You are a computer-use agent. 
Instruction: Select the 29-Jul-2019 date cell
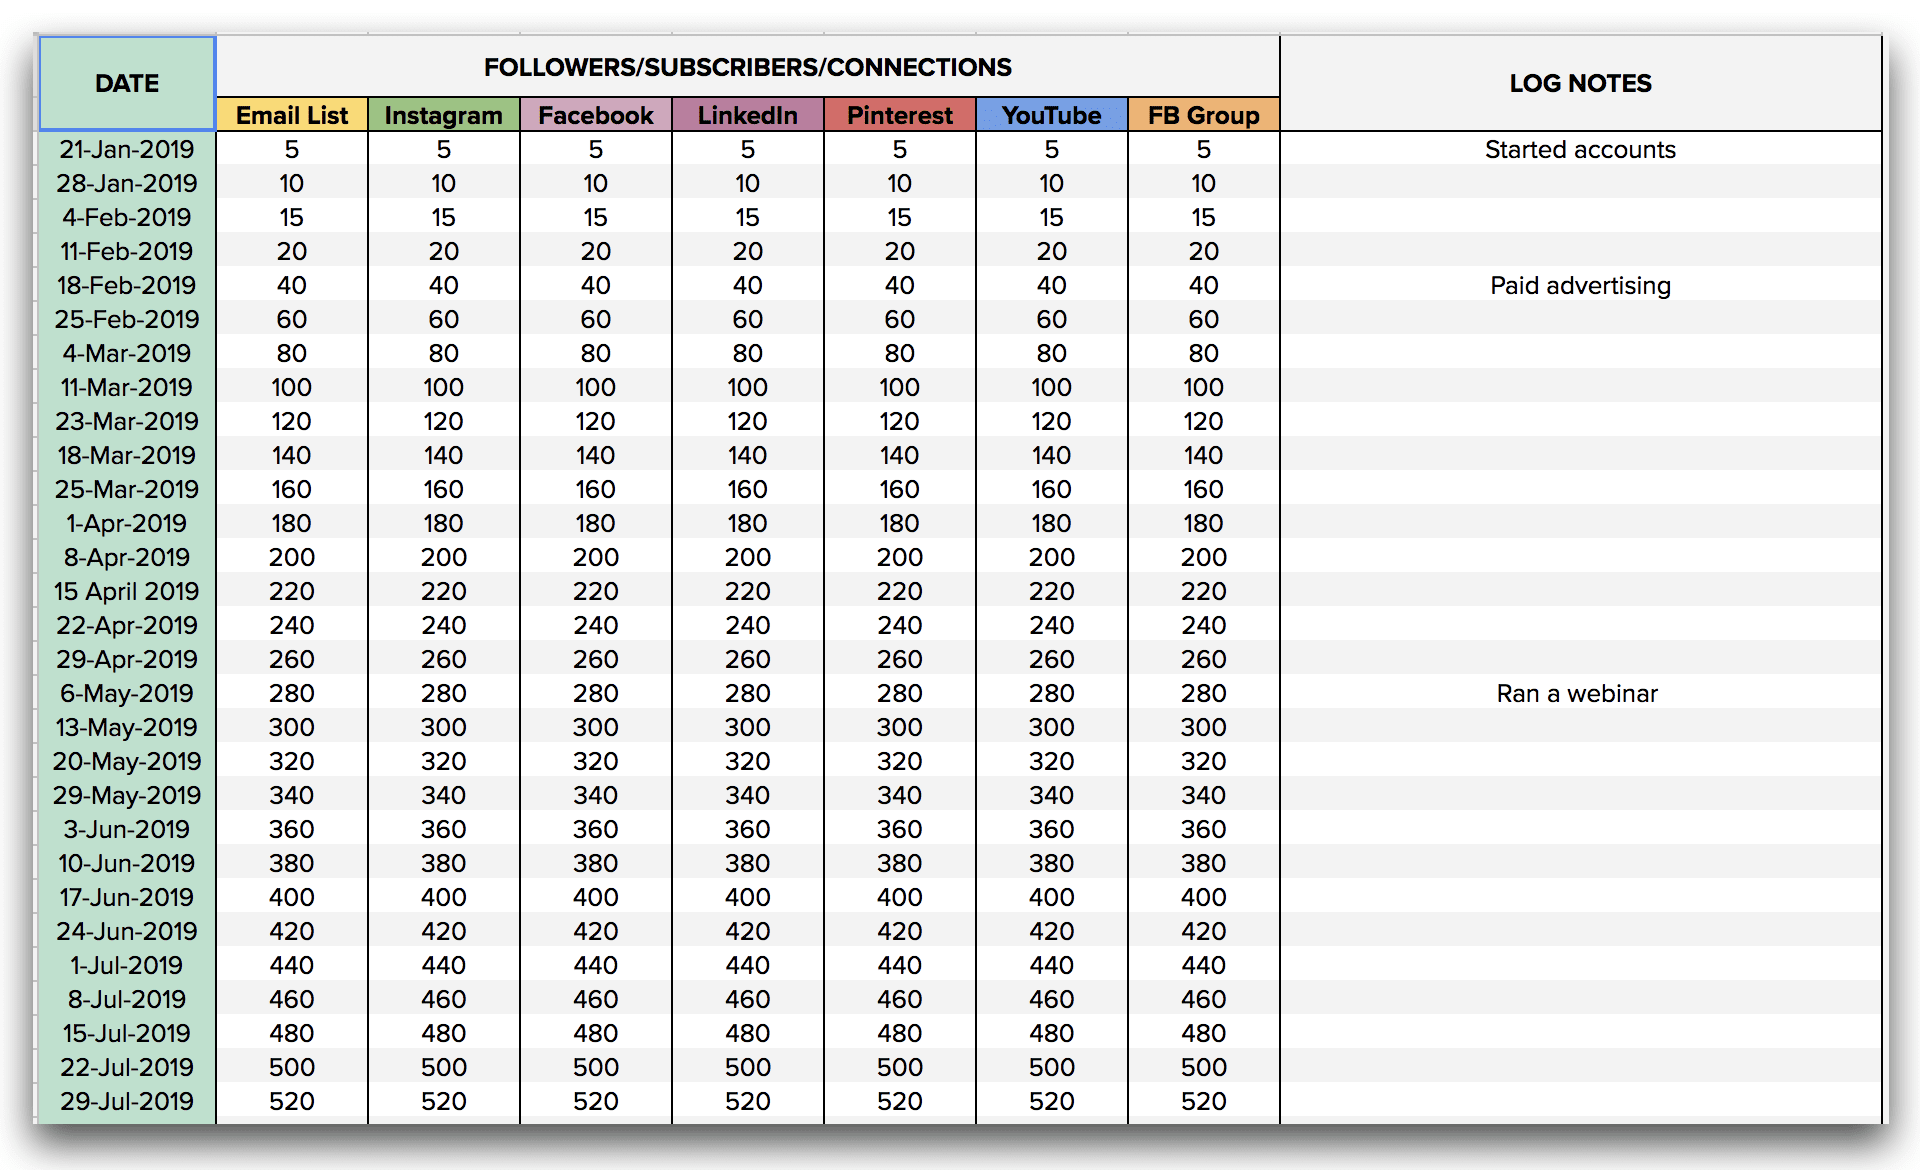coord(126,1101)
